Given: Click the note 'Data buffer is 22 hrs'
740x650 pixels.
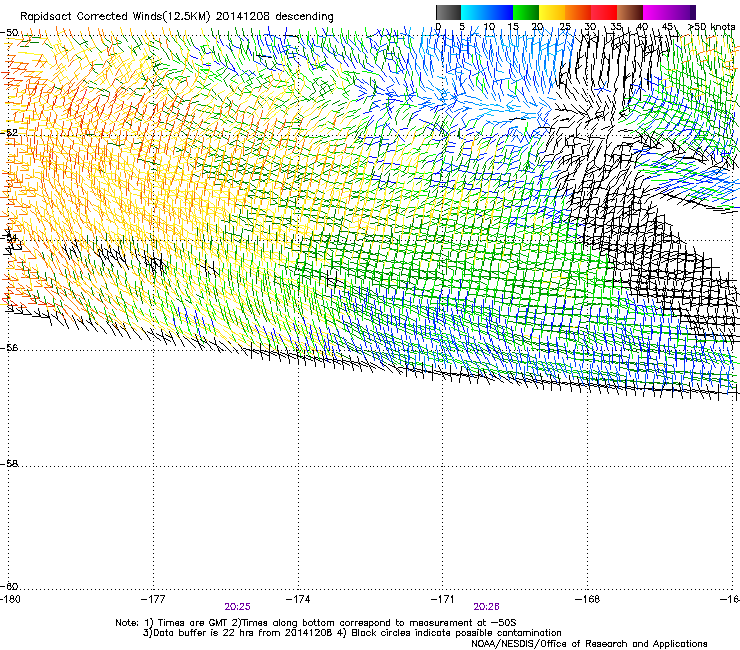Looking at the screenshot, I should pyautogui.click(x=205, y=633).
